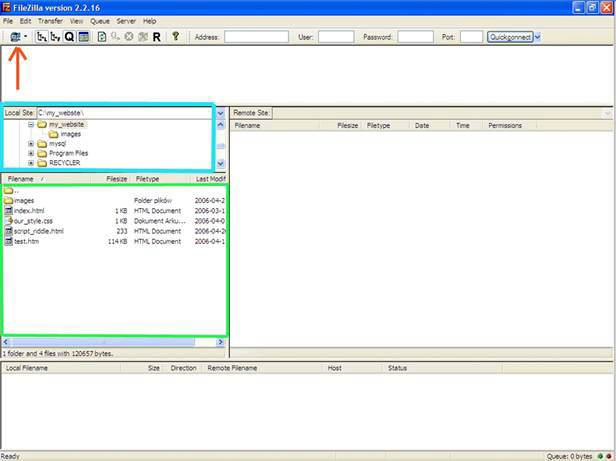
Task: Click the local file list horizontal scrollbar
Action: (x=110, y=341)
